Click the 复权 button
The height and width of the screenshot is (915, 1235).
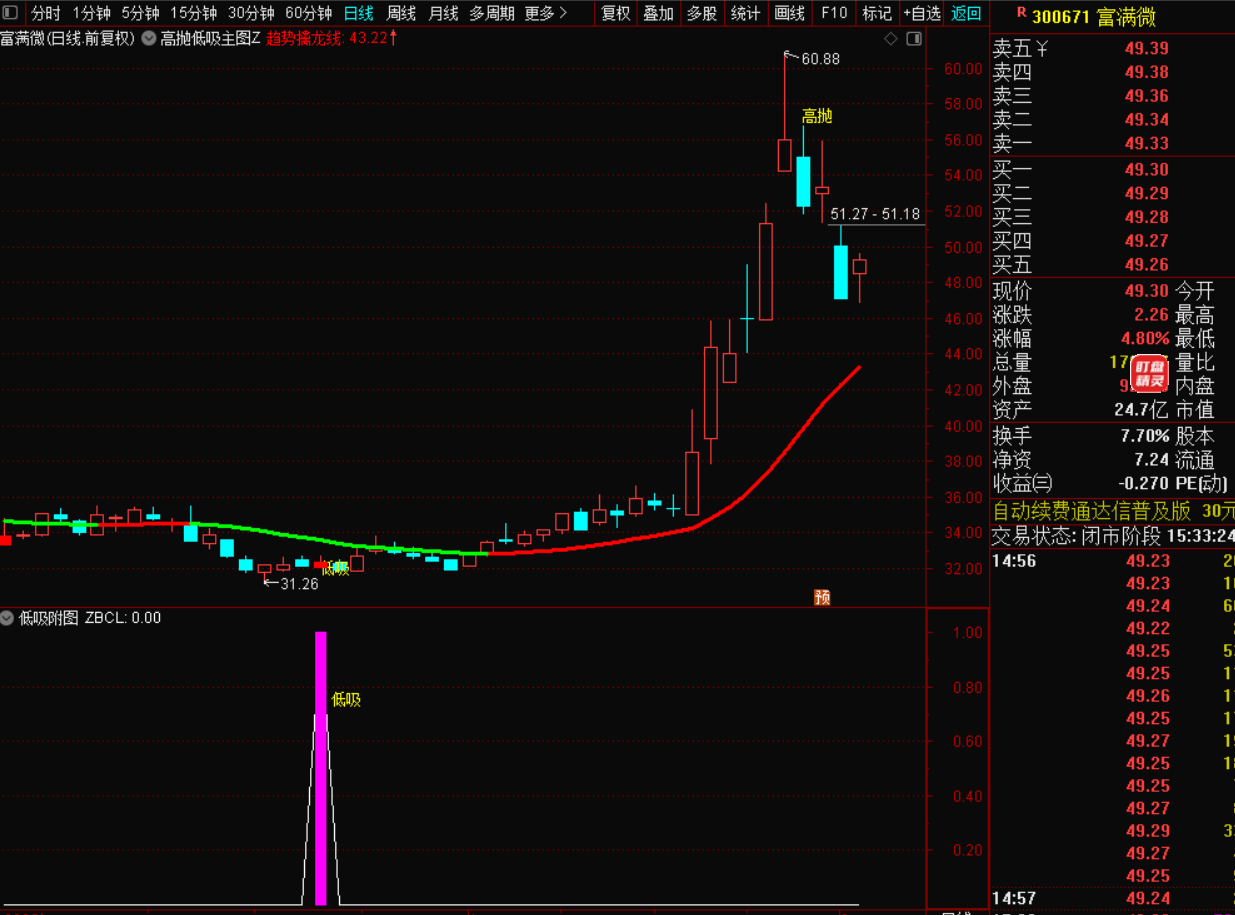615,14
